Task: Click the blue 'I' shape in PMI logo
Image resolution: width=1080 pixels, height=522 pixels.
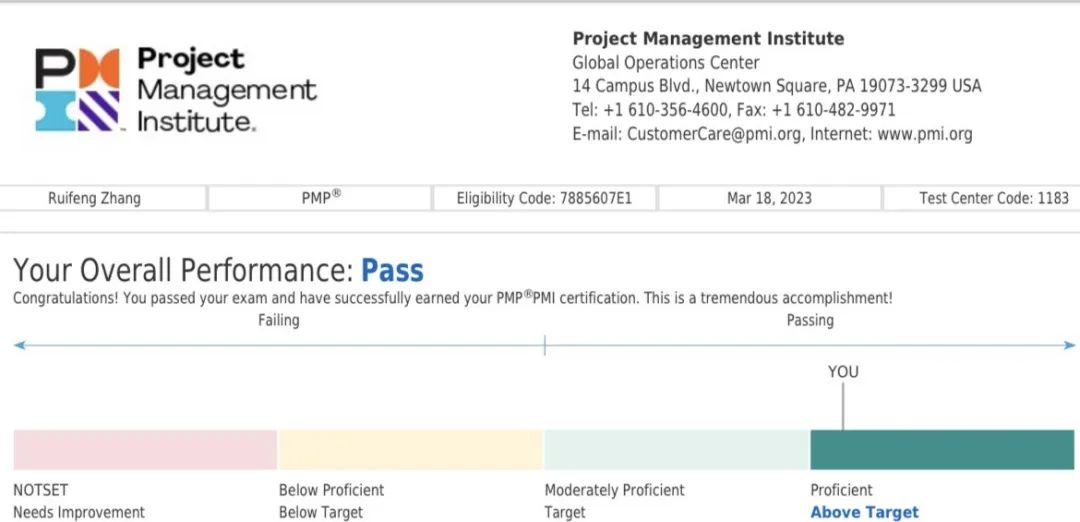Action: tap(55, 111)
